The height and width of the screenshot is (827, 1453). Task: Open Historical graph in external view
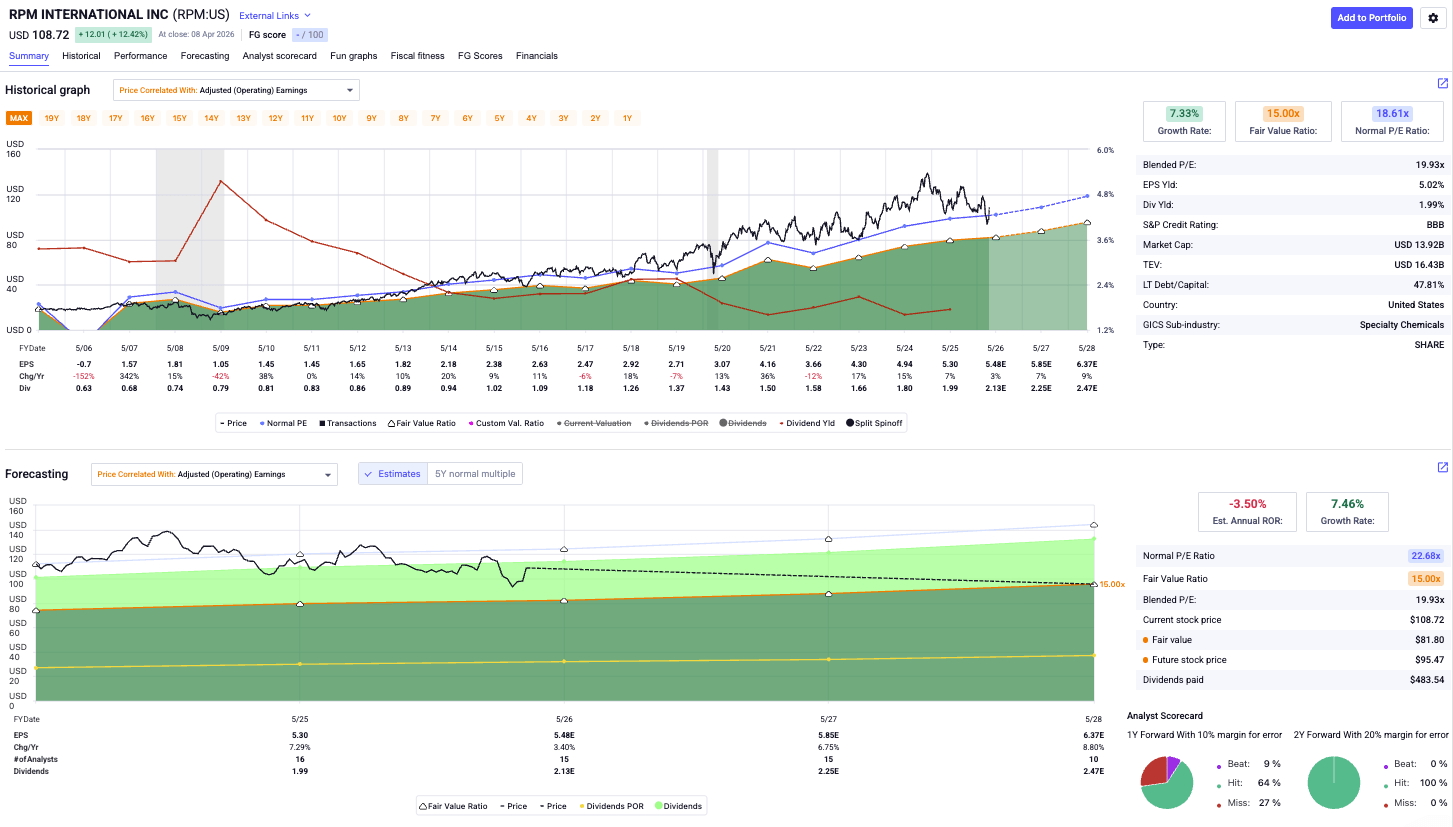tap(1443, 84)
